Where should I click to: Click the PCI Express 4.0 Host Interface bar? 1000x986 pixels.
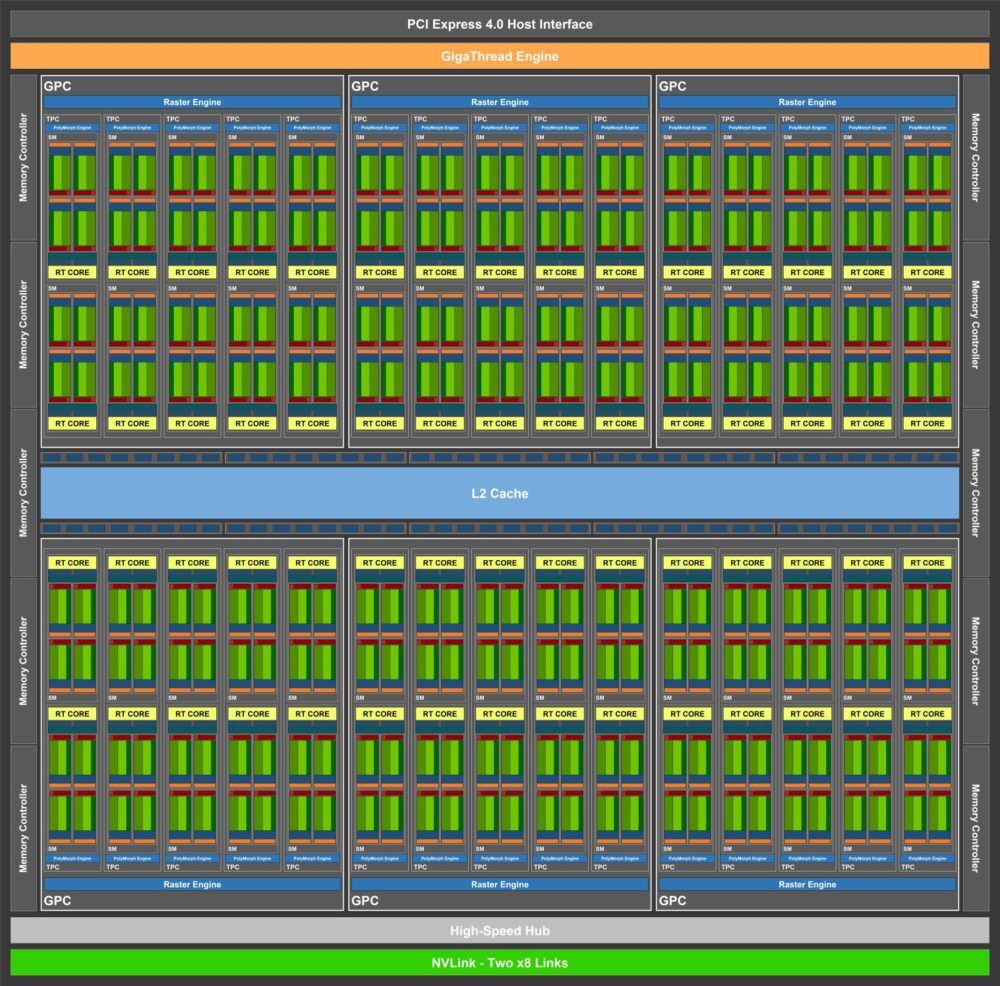click(x=499, y=24)
